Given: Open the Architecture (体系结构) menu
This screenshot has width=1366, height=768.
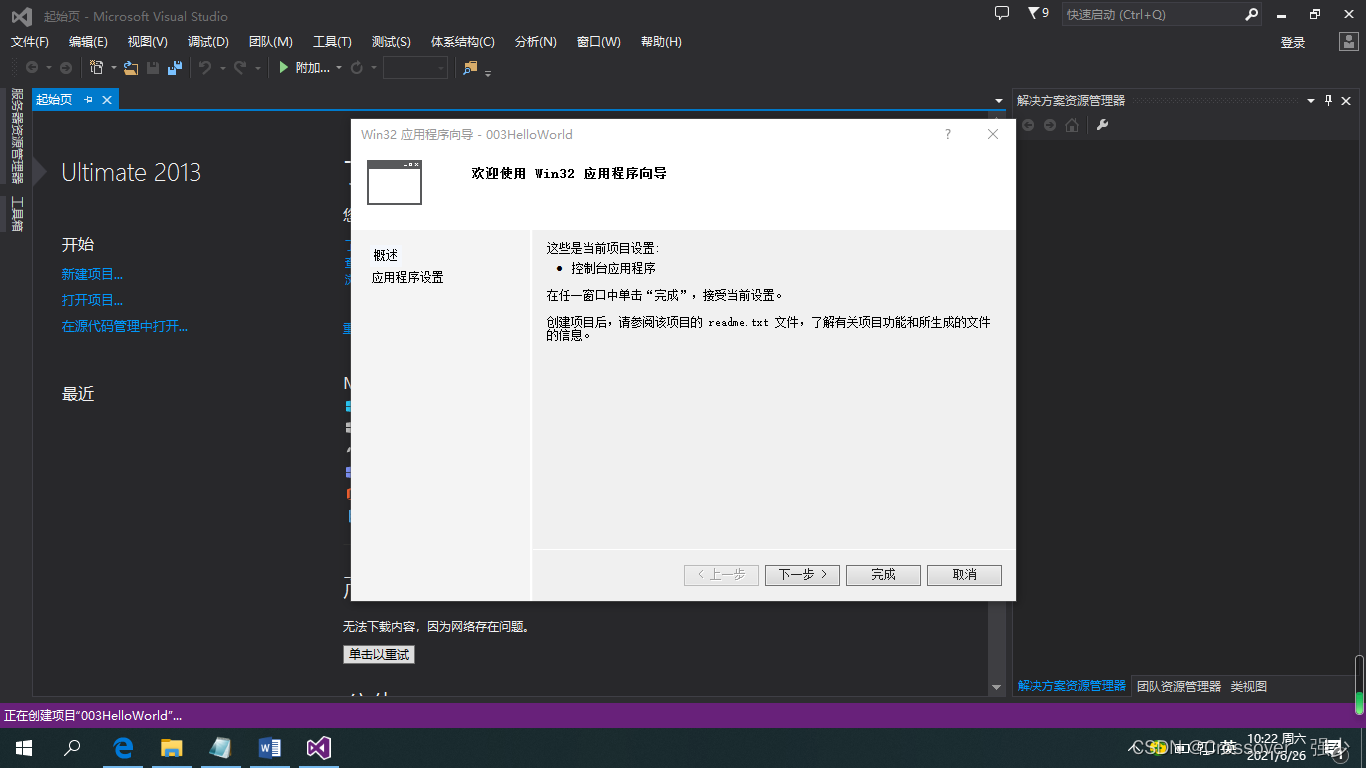Looking at the screenshot, I should tap(463, 42).
